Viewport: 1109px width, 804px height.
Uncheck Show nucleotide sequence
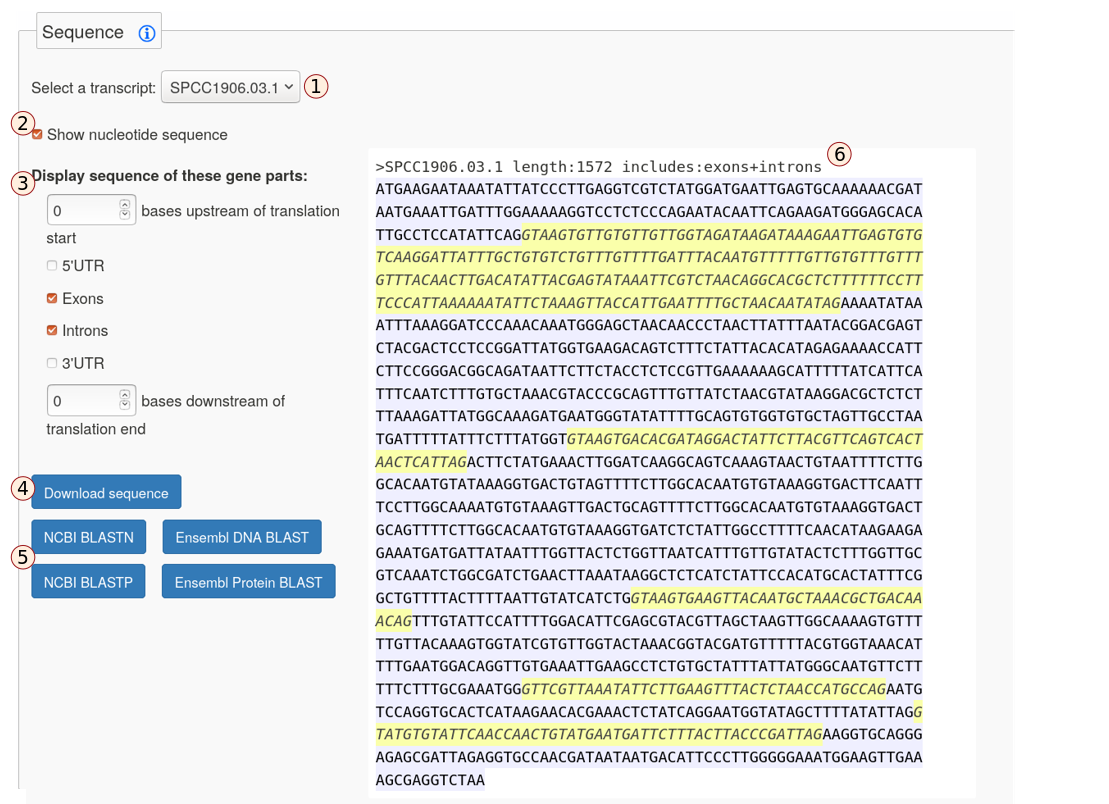tap(37, 135)
